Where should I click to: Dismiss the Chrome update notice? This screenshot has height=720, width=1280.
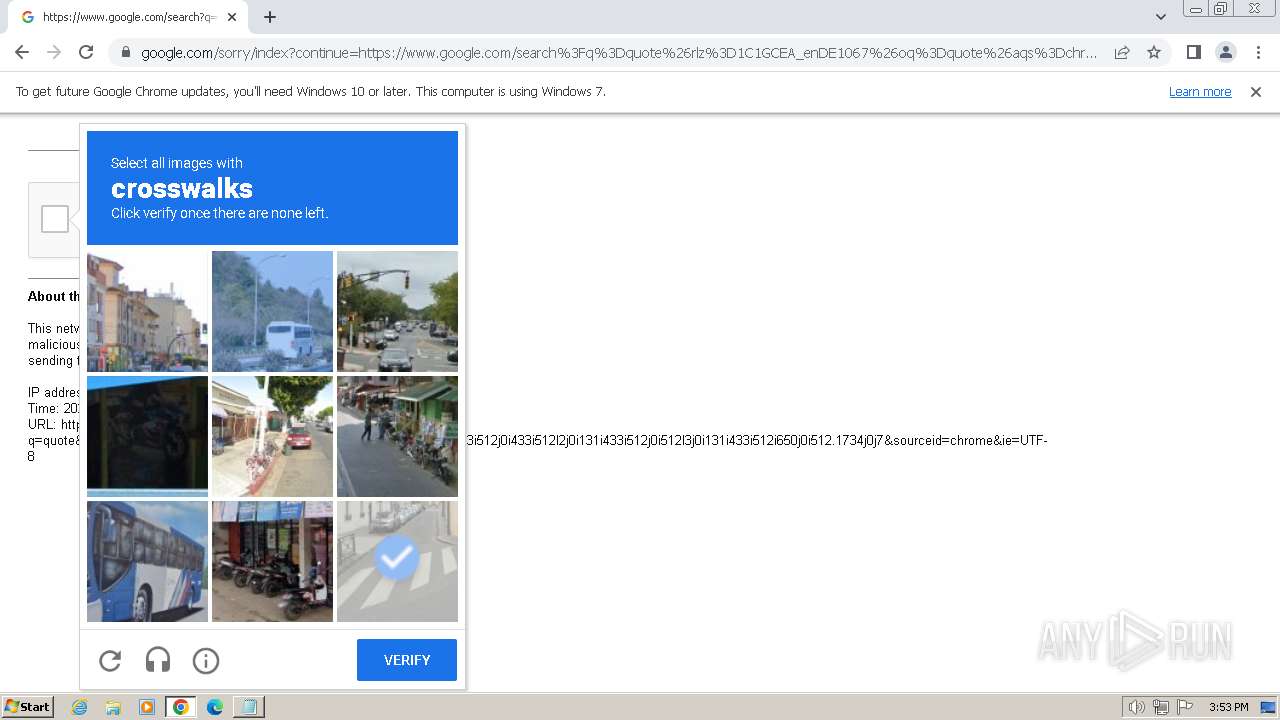point(1256,92)
